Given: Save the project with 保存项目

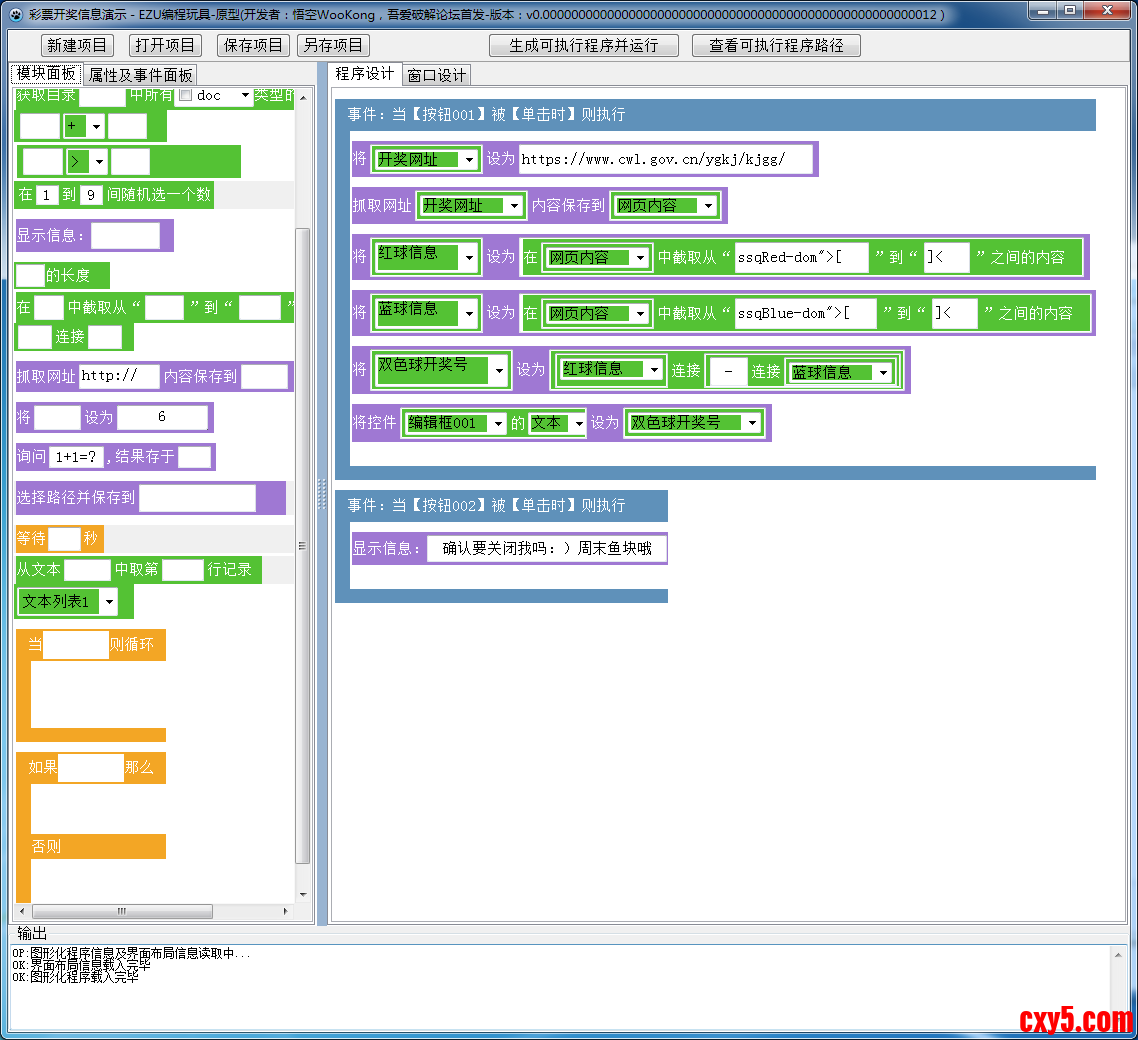Looking at the screenshot, I should (x=253, y=46).
